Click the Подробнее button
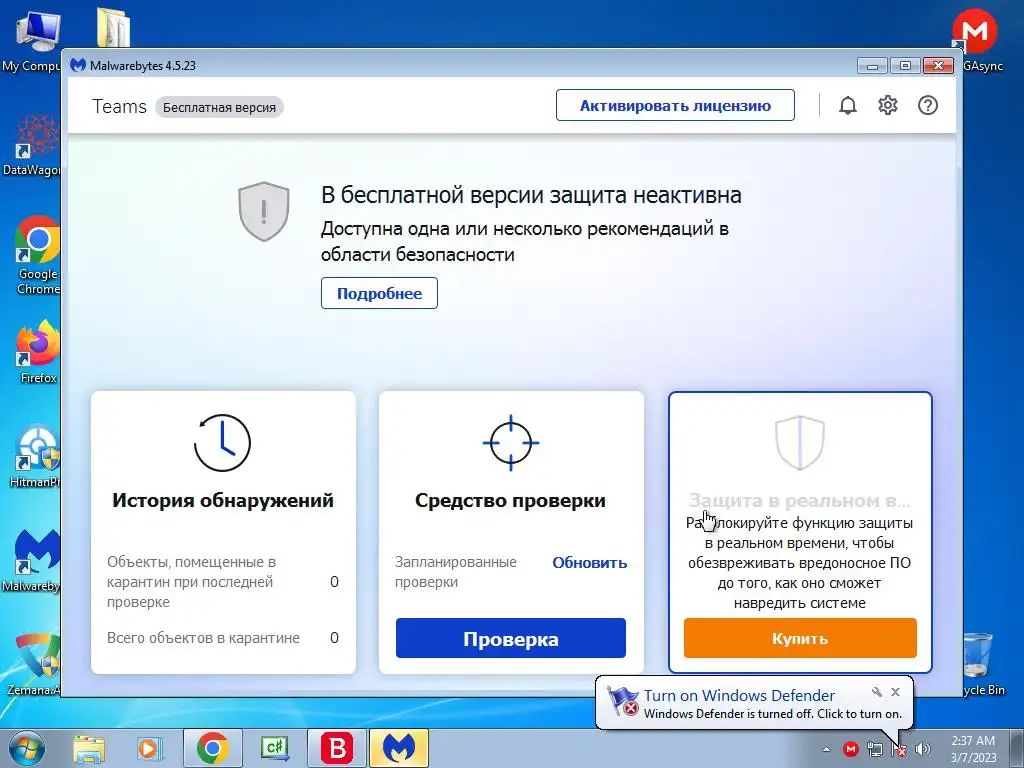Screen dimensions: 1024x768 click(379, 293)
